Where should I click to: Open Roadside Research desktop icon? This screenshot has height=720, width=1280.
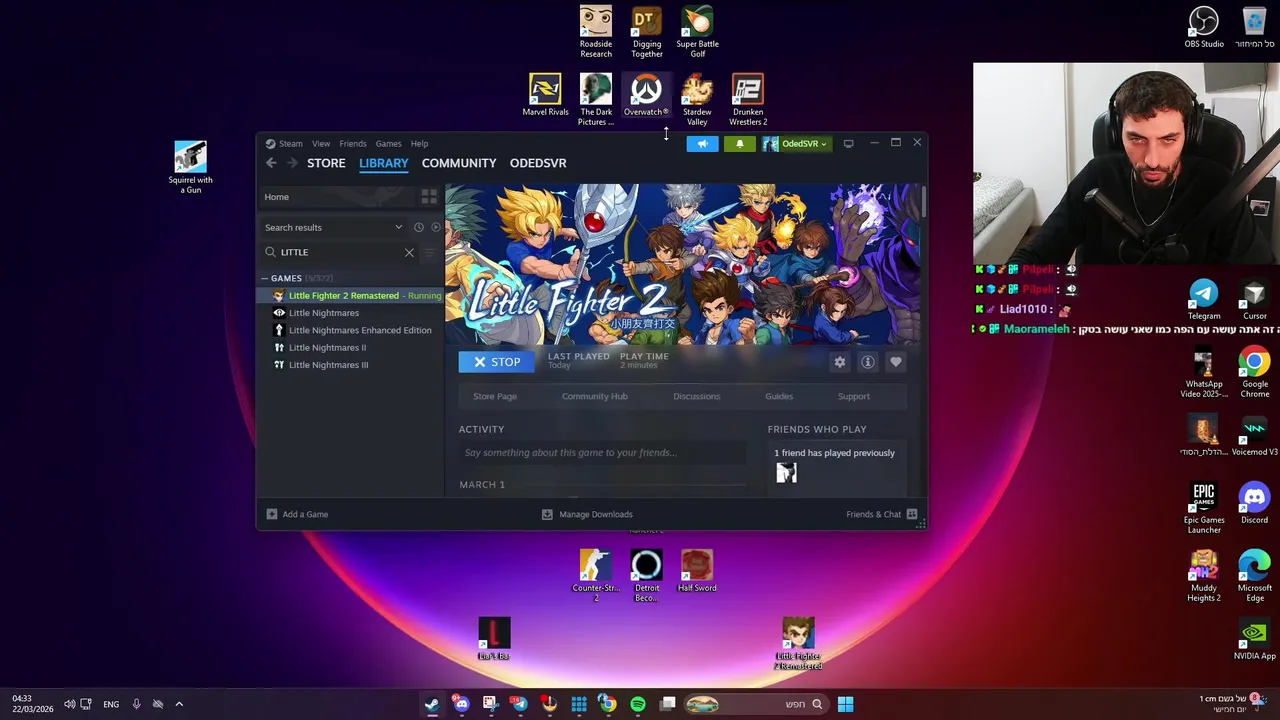pos(596,32)
